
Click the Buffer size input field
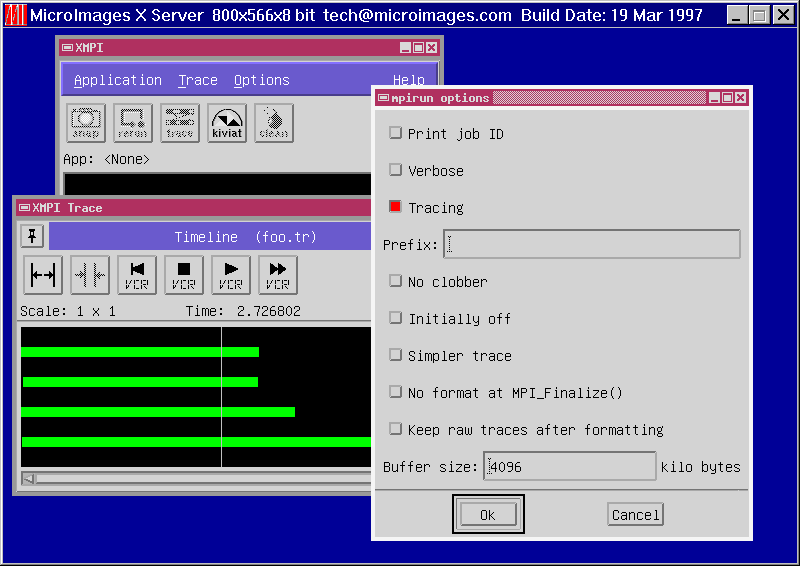click(x=570, y=466)
